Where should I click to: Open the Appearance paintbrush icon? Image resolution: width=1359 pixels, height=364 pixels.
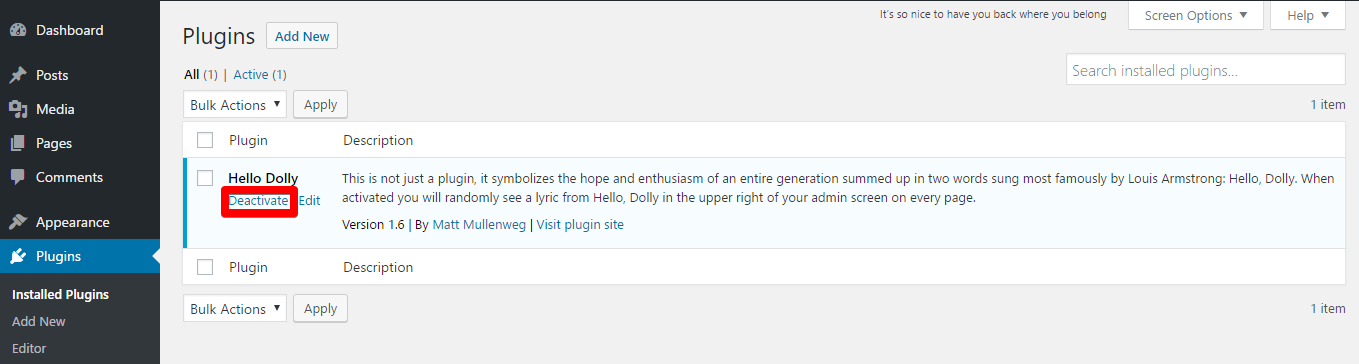[18, 222]
